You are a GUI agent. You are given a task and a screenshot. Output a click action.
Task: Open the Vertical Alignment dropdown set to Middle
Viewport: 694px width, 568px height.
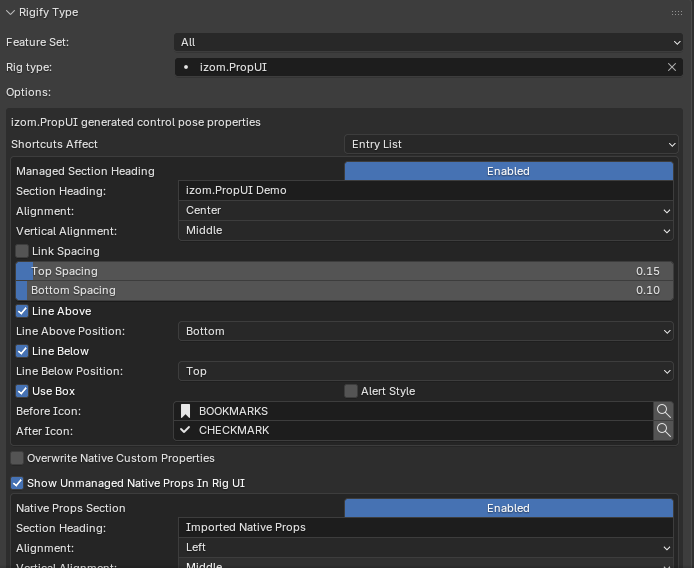coord(426,230)
